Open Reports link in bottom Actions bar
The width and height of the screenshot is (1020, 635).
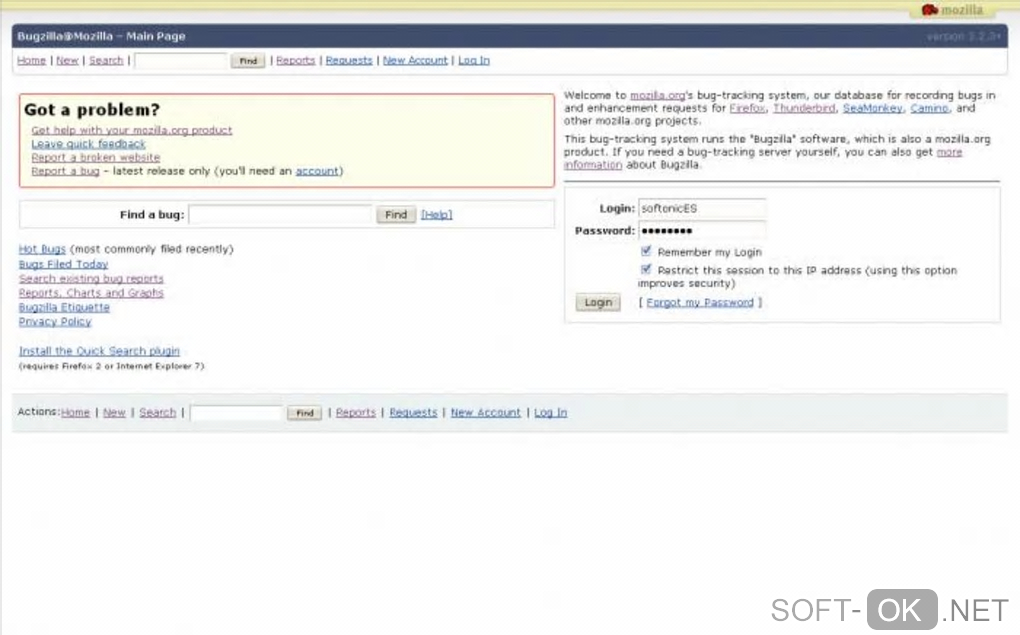coord(356,412)
